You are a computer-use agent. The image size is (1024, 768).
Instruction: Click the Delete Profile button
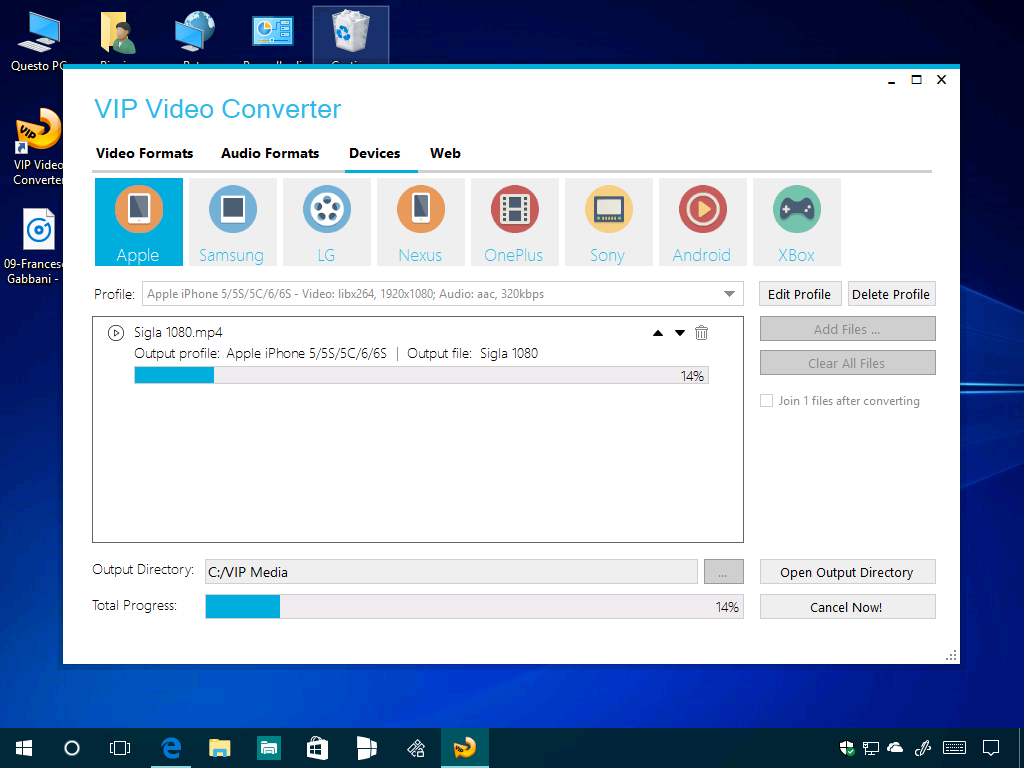(891, 295)
